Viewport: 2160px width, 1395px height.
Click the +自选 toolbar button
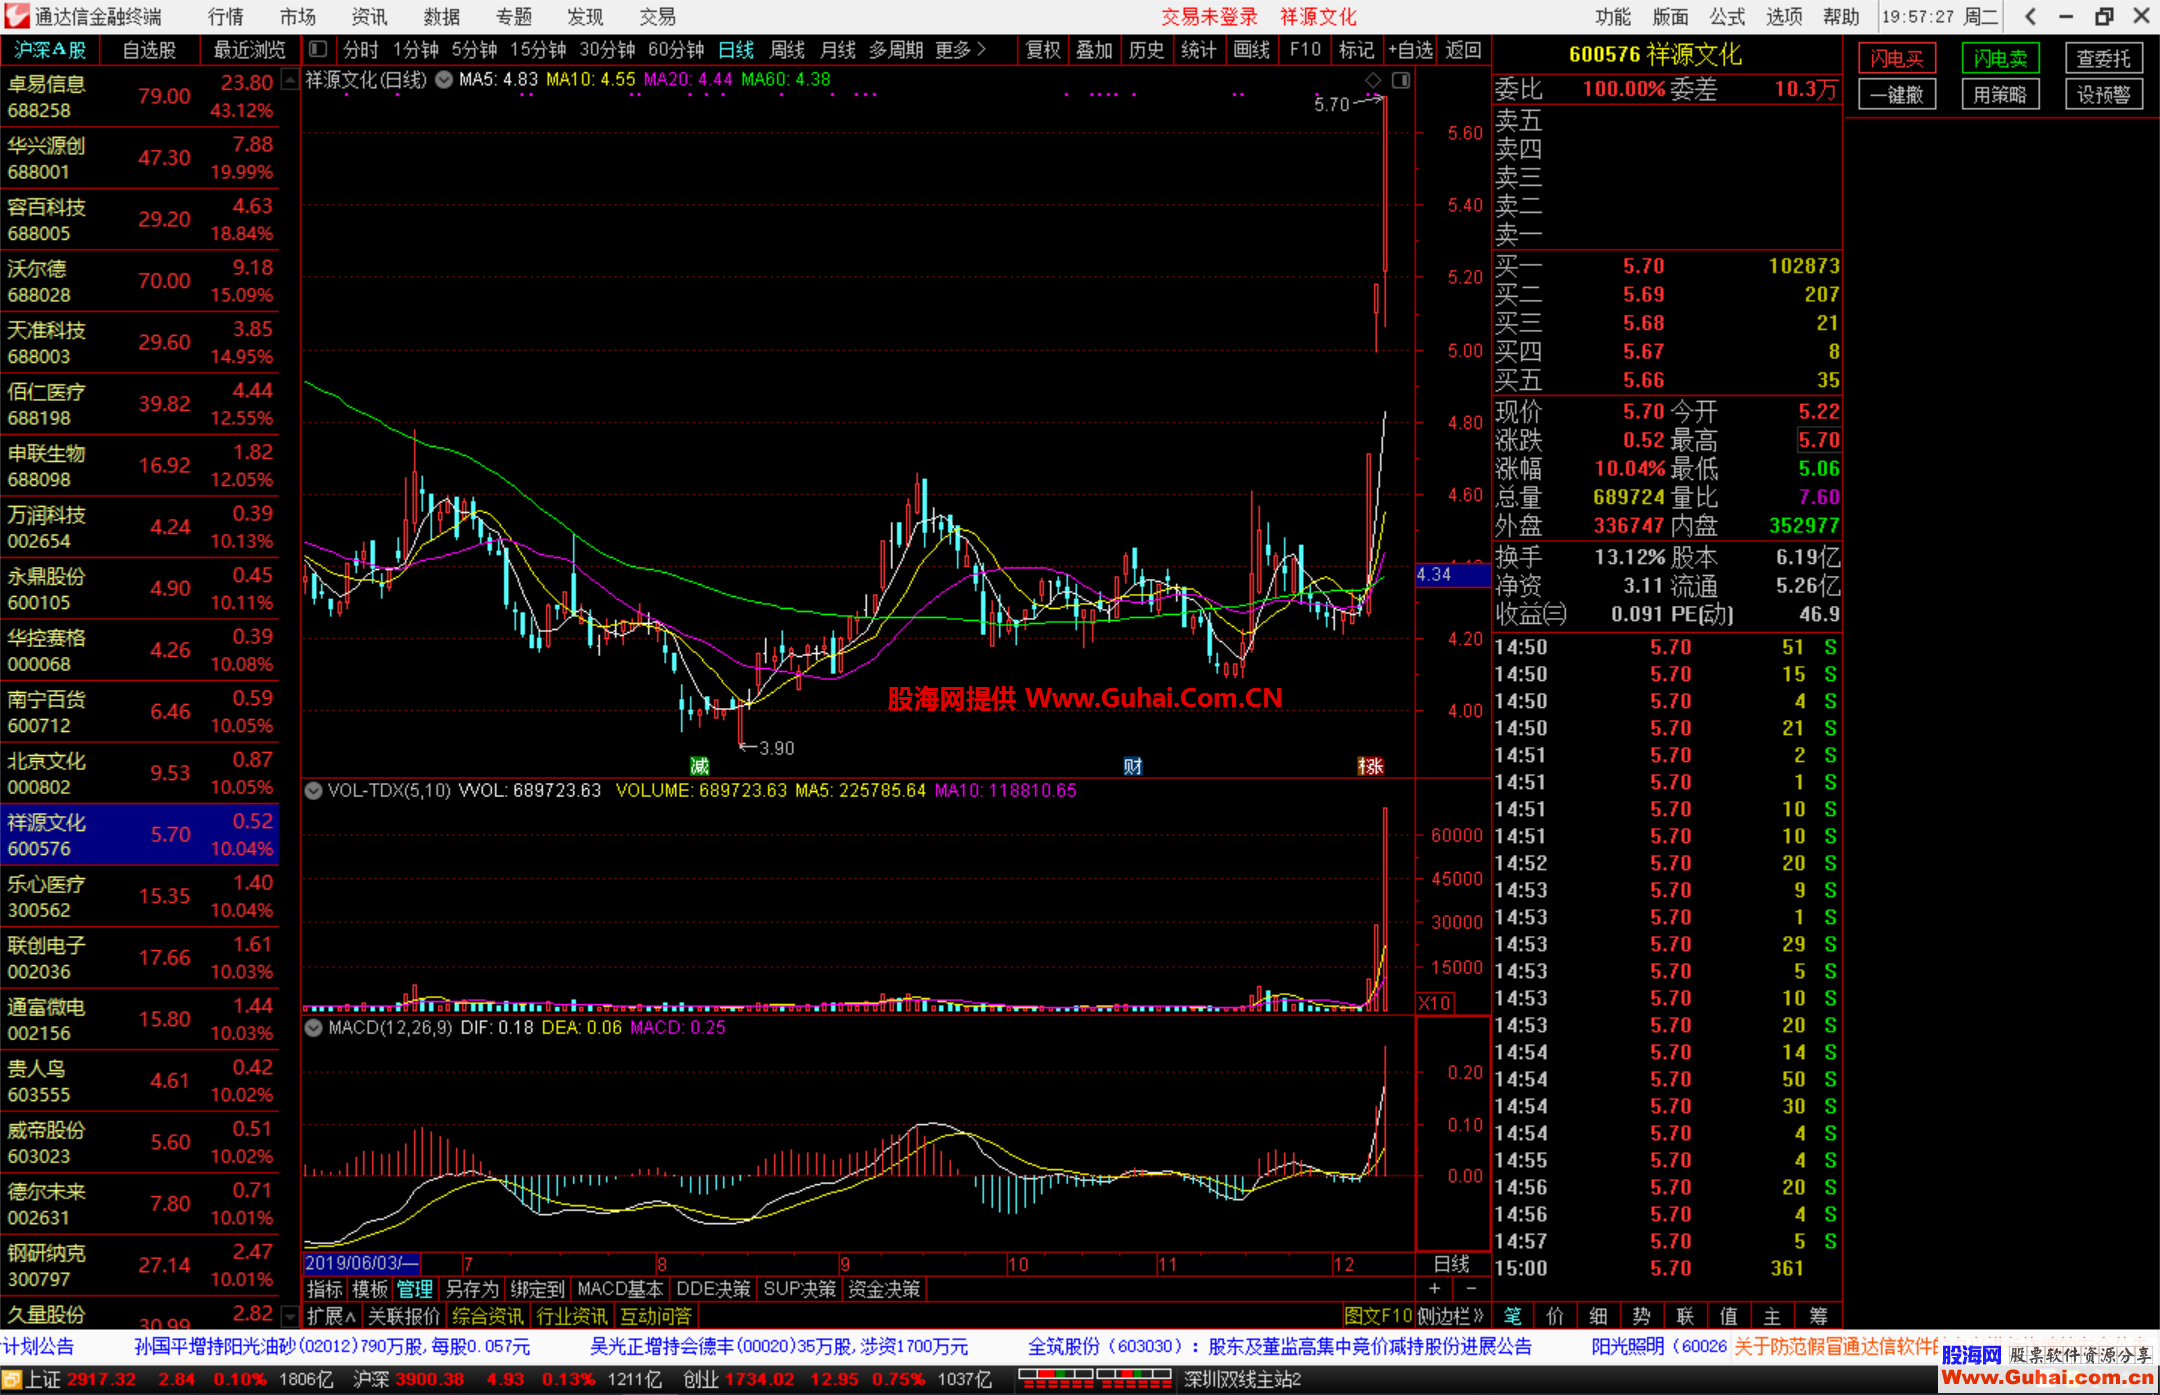(x=1410, y=49)
